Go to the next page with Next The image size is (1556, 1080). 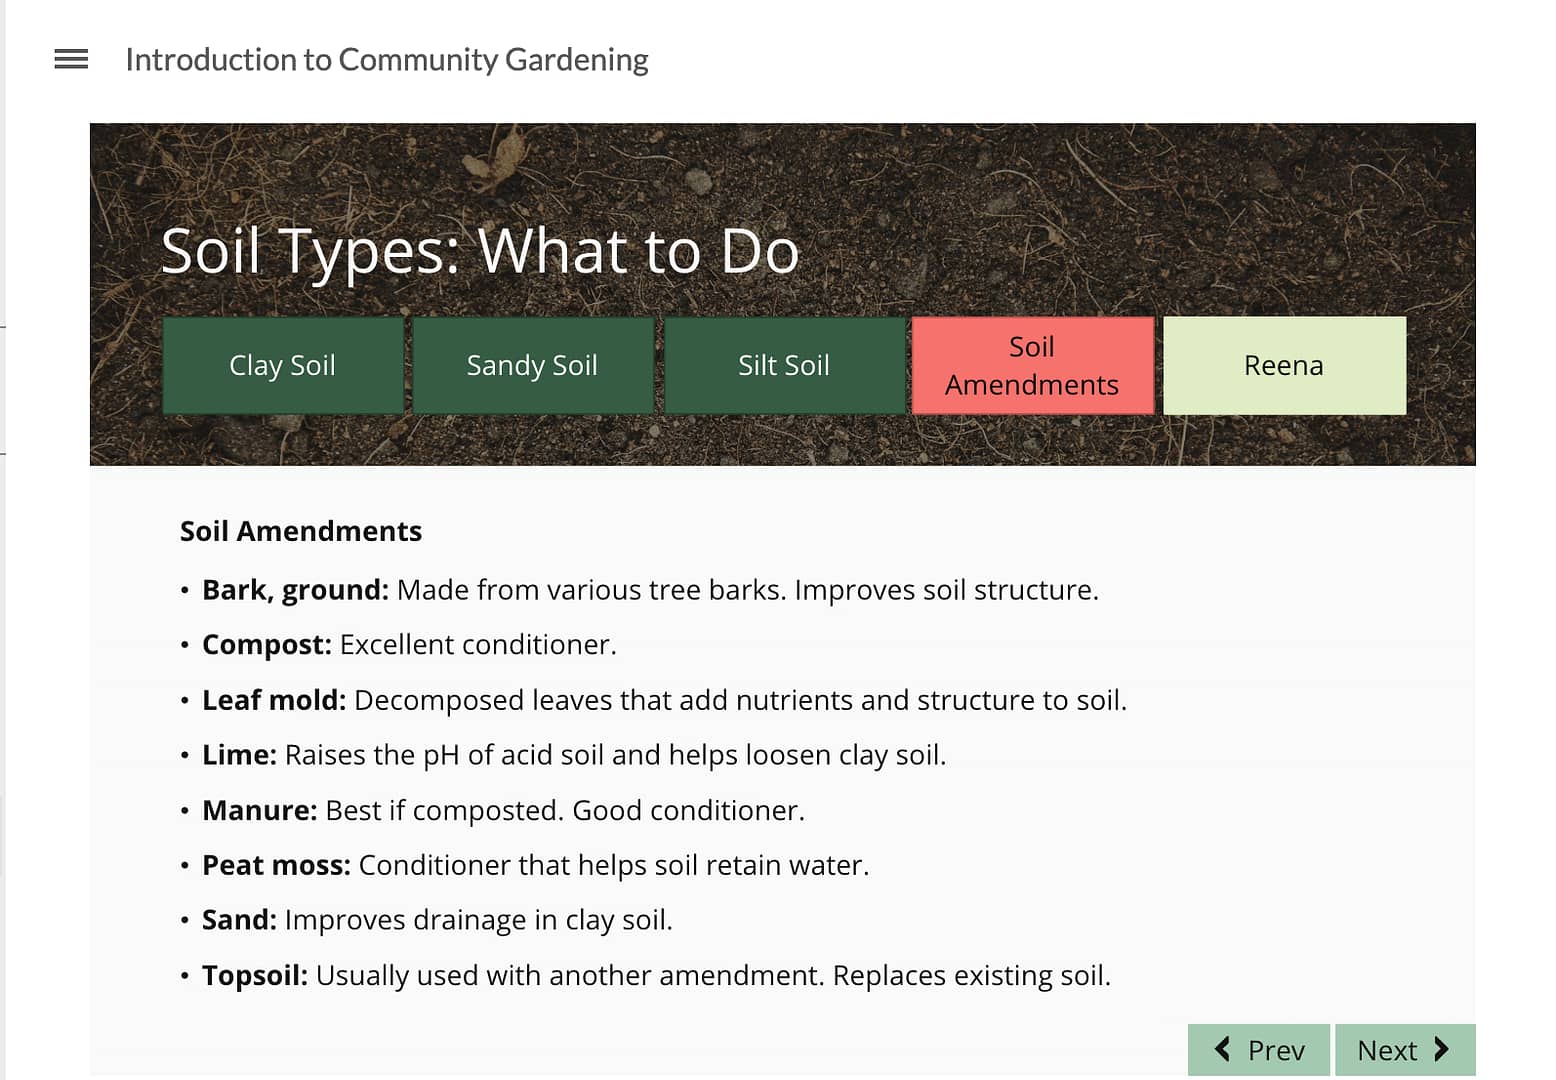click(1405, 1050)
